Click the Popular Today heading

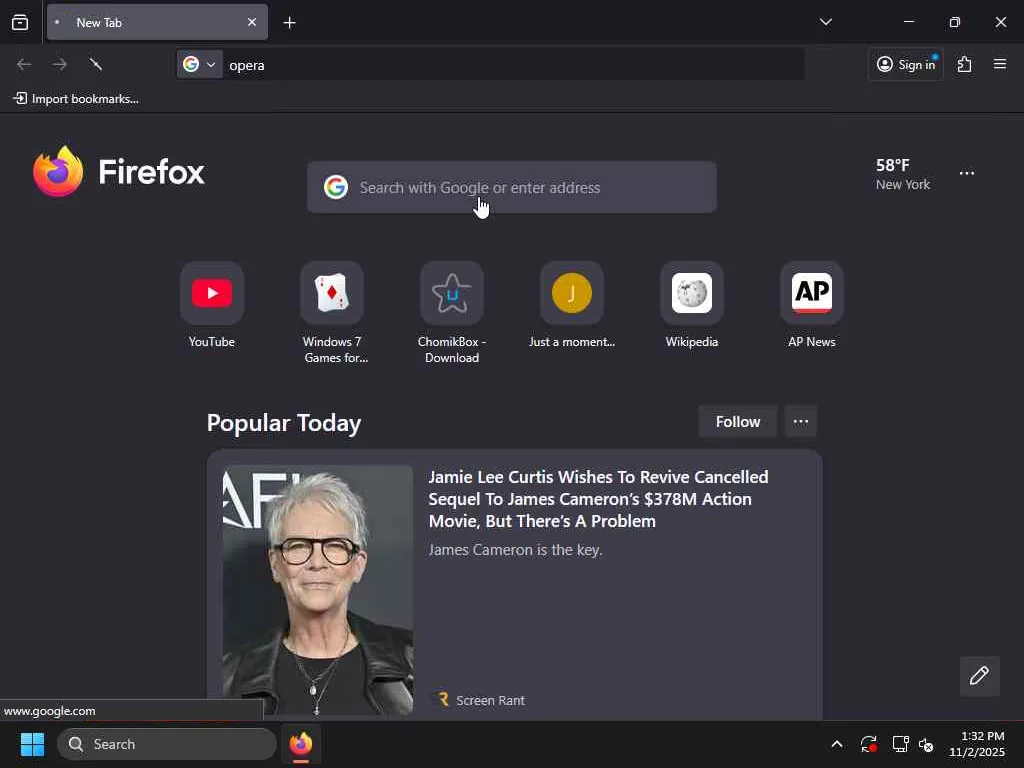coord(284,423)
